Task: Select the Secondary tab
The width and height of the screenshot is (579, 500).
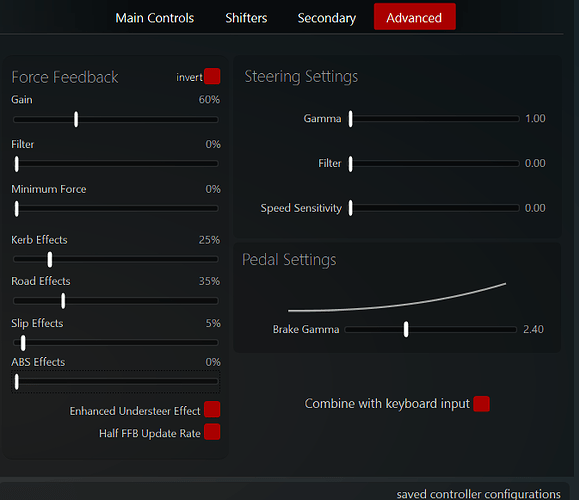Action: coord(326,18)
